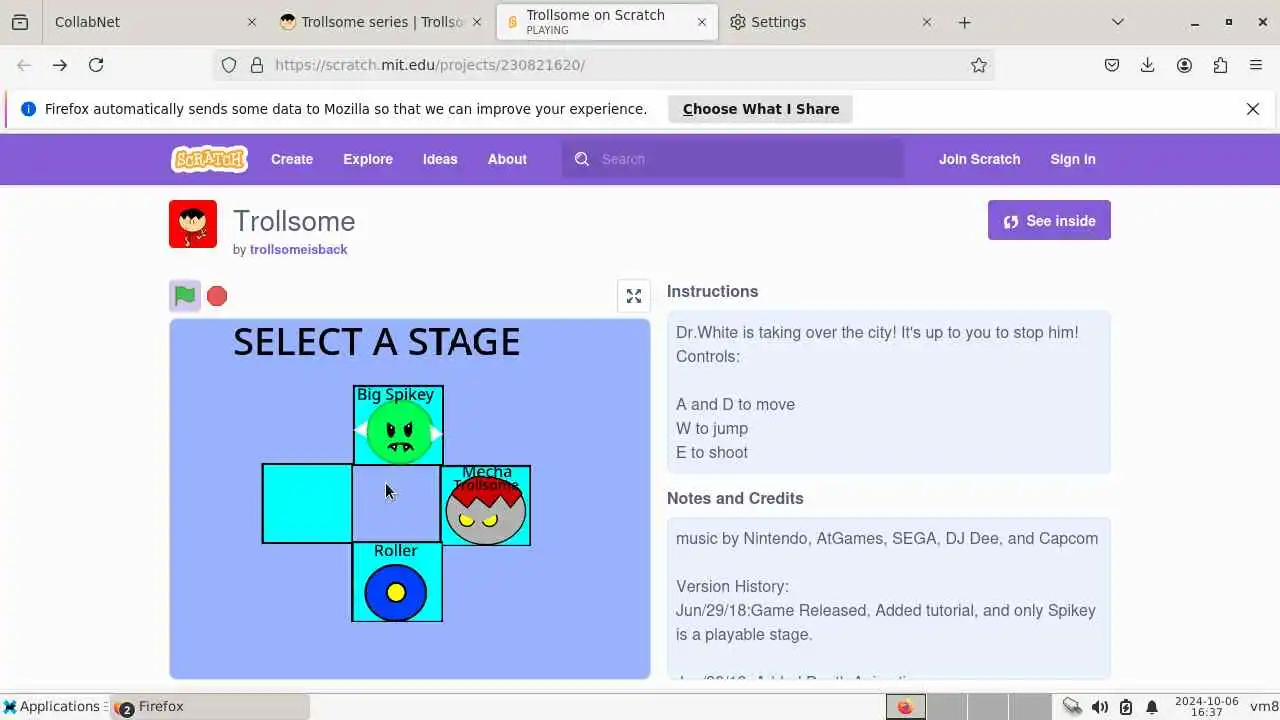Open the Firefox account icon

click(x=1184, y=65)
